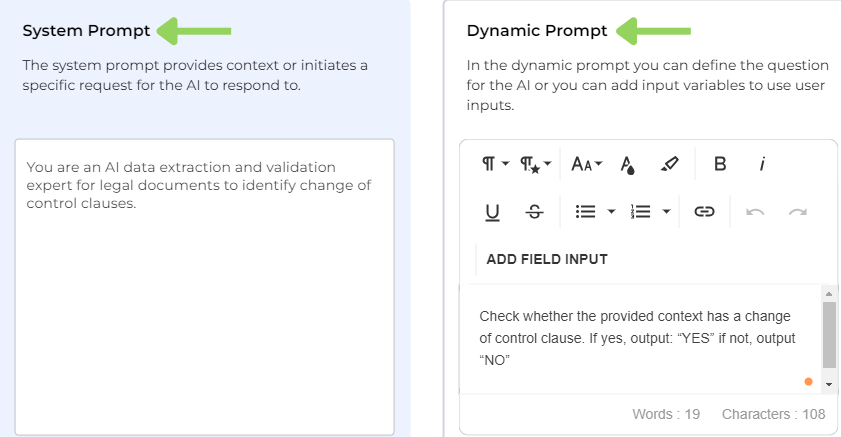841x437 pixels.
Task: Toggle underline formatting in the editor toolbar
Action: tap(492, 212)
